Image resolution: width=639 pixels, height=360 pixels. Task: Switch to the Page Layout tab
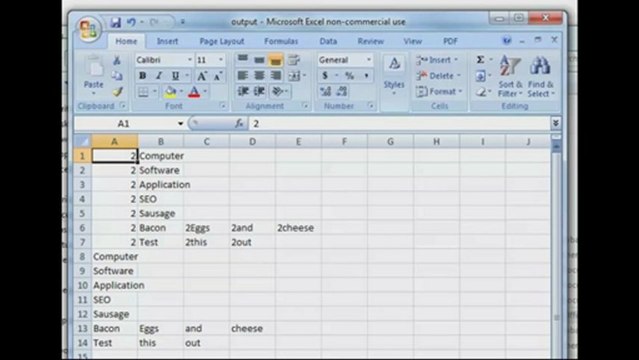(222, 41)
